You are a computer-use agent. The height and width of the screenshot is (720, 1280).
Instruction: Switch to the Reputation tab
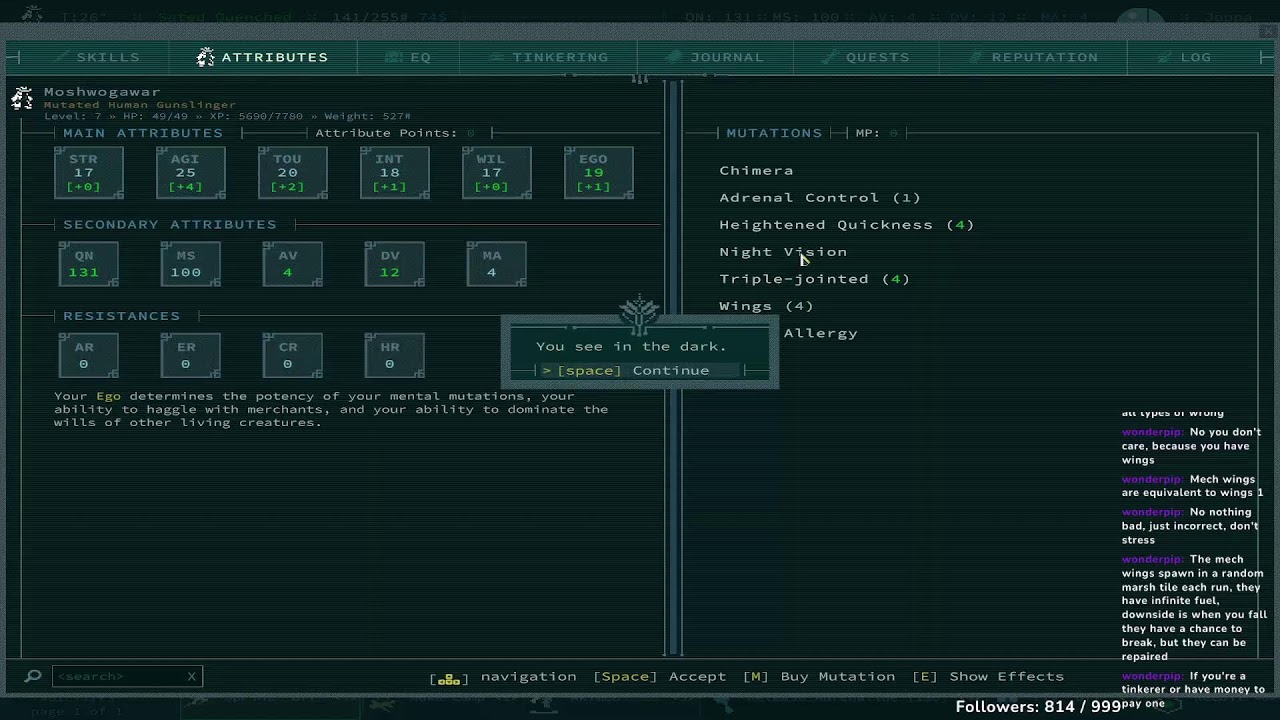1032,57
